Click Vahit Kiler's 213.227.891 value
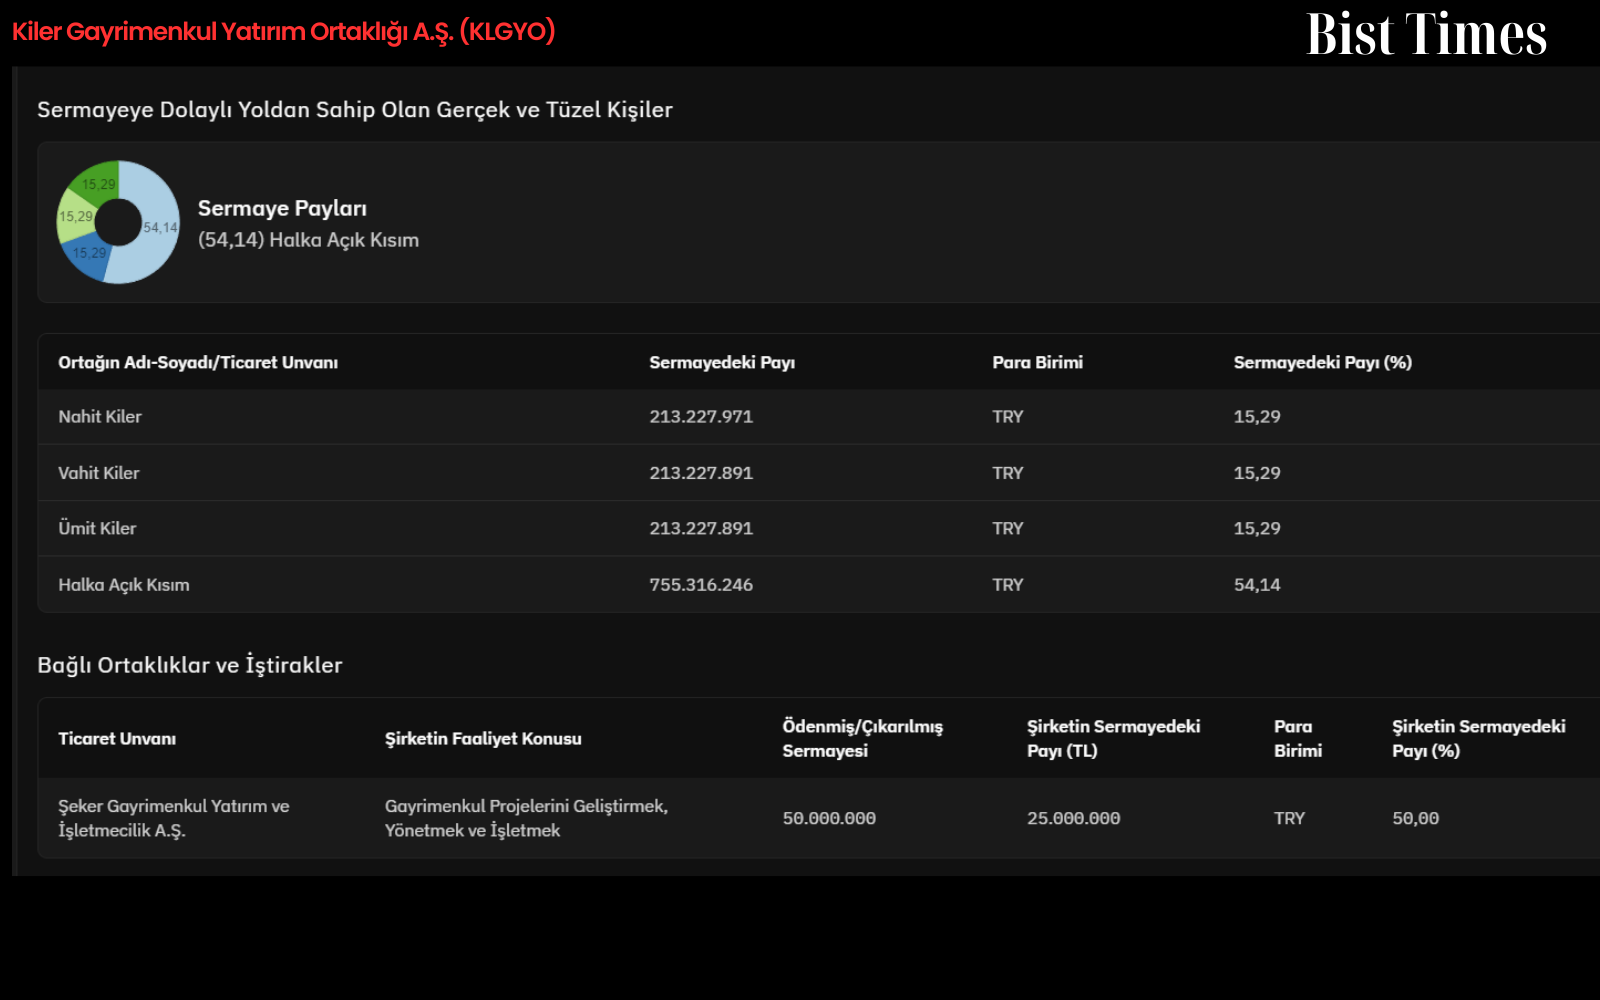 [x=701, y=473]
